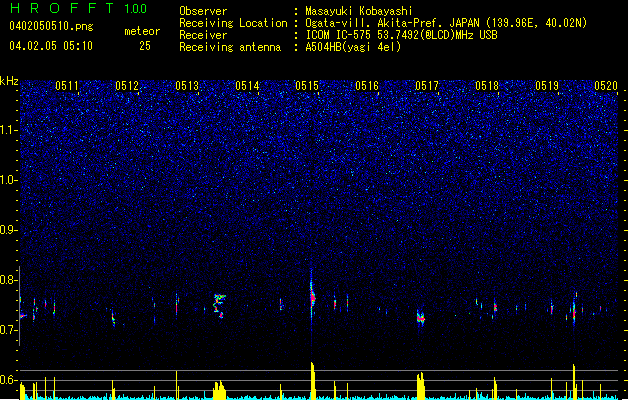The width and height of the screenshot is (629, 400).
Task: Click the Receiving antenna field label
Action: [x=230, y=47]
